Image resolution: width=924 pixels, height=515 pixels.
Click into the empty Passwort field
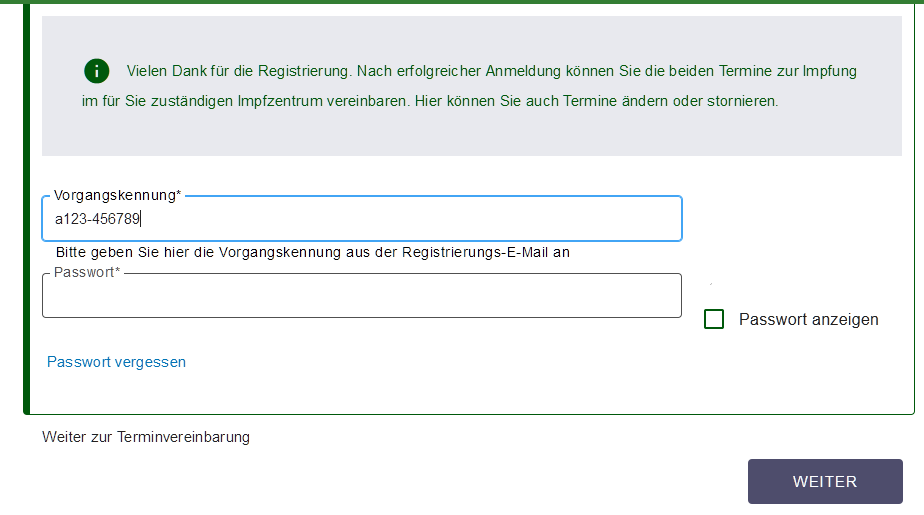click(x=362, y=295)
